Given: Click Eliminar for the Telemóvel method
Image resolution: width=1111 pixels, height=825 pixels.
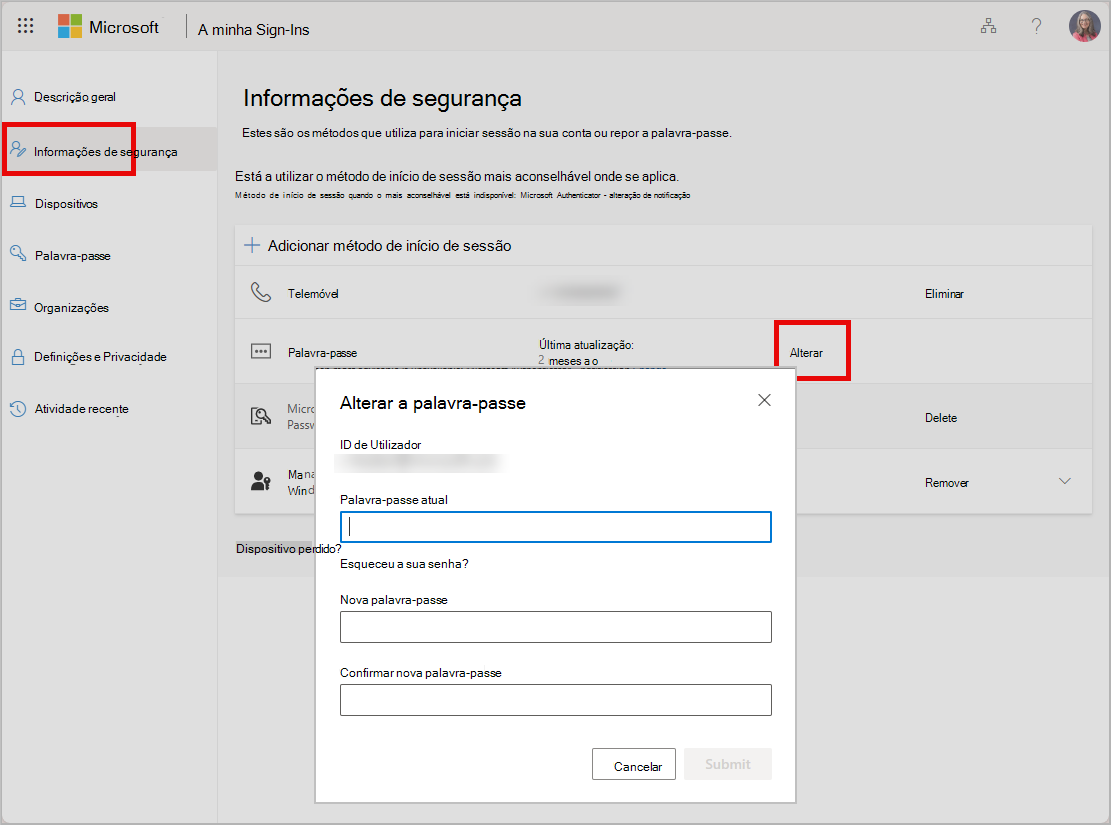Looking at the screenshot, I should (x=944, y=293).
